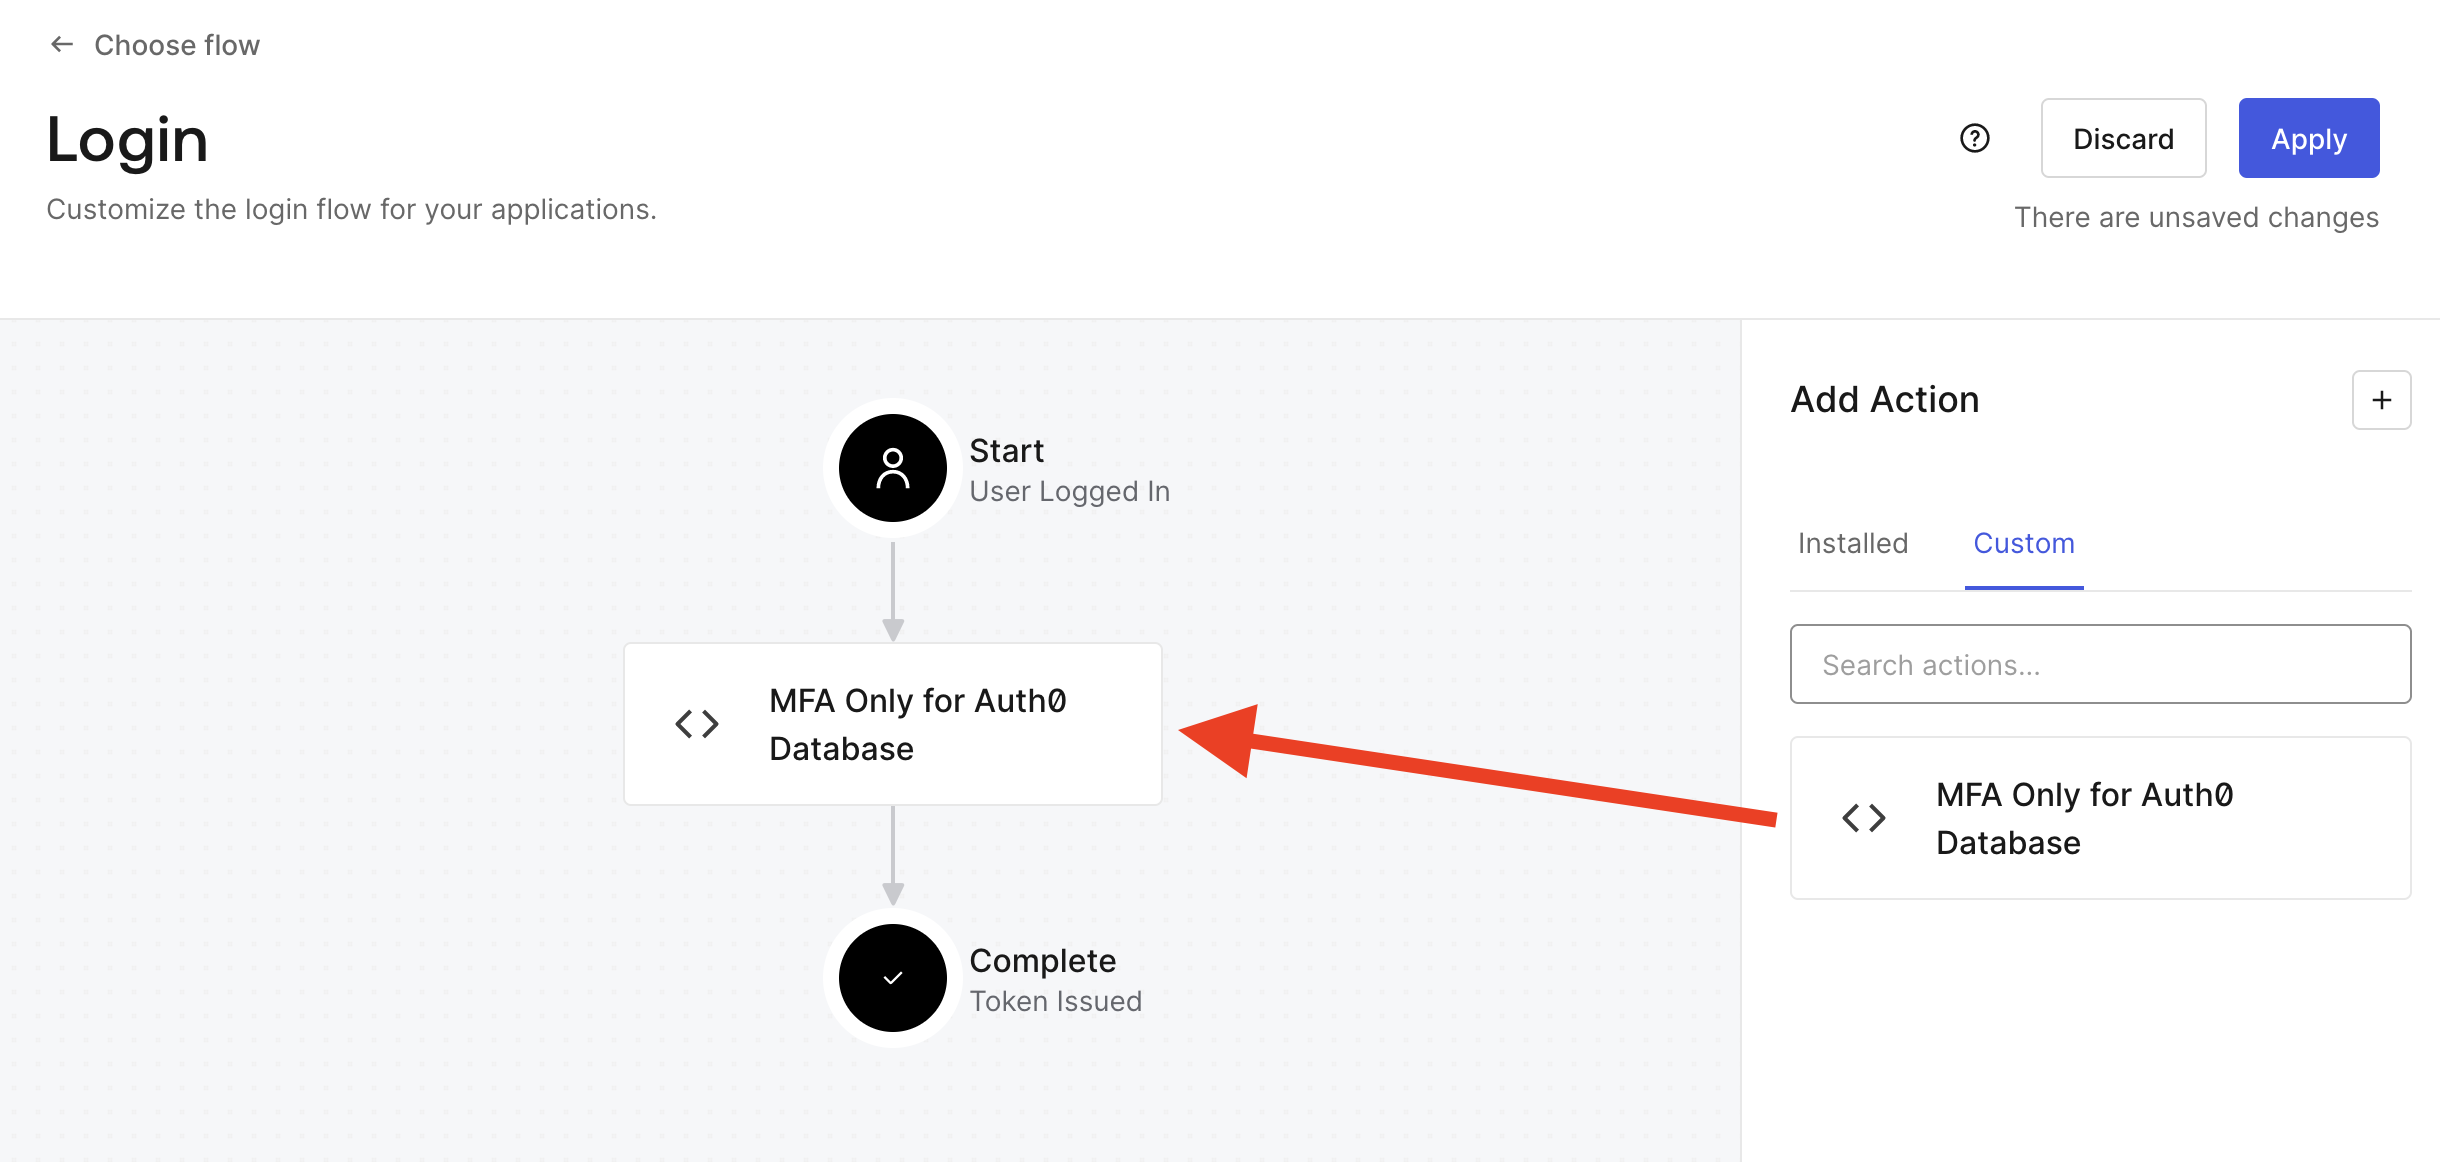
Task: Click the Complete Token Issued label
Action: (1055, 980)
